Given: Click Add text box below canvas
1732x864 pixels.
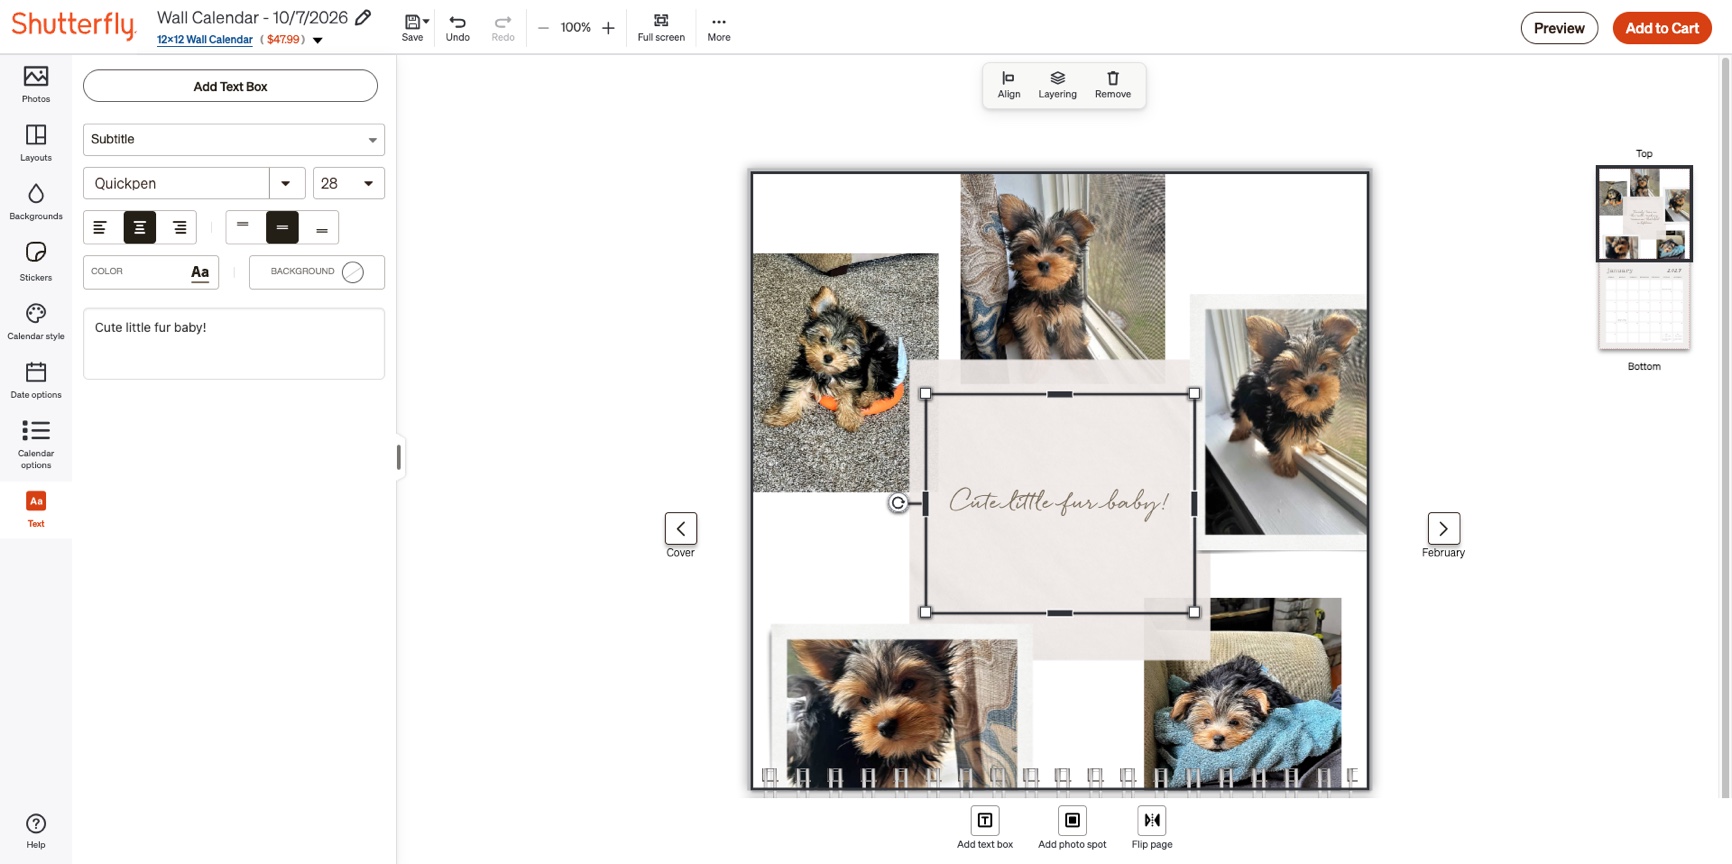Looking at the screenshot, I should (x=985, y=820).
